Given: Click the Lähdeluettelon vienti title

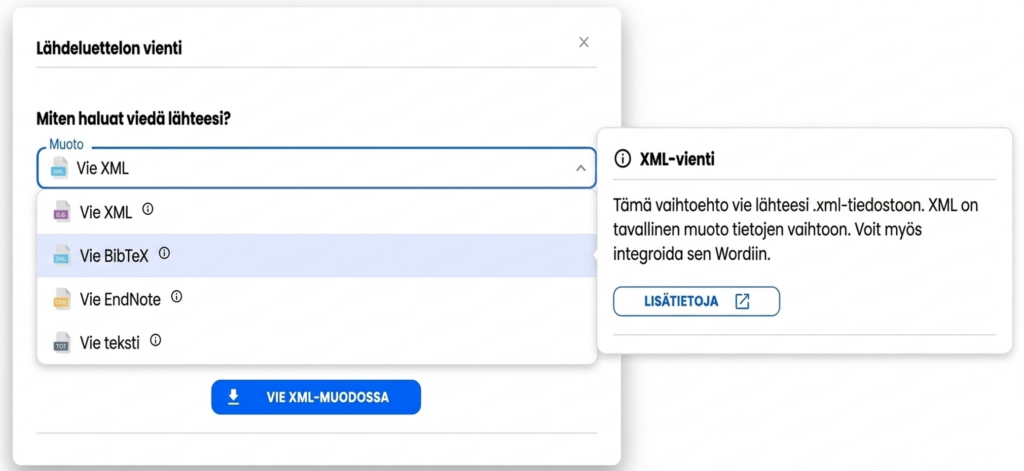Looking at the screenshot, I should (109, 48).
